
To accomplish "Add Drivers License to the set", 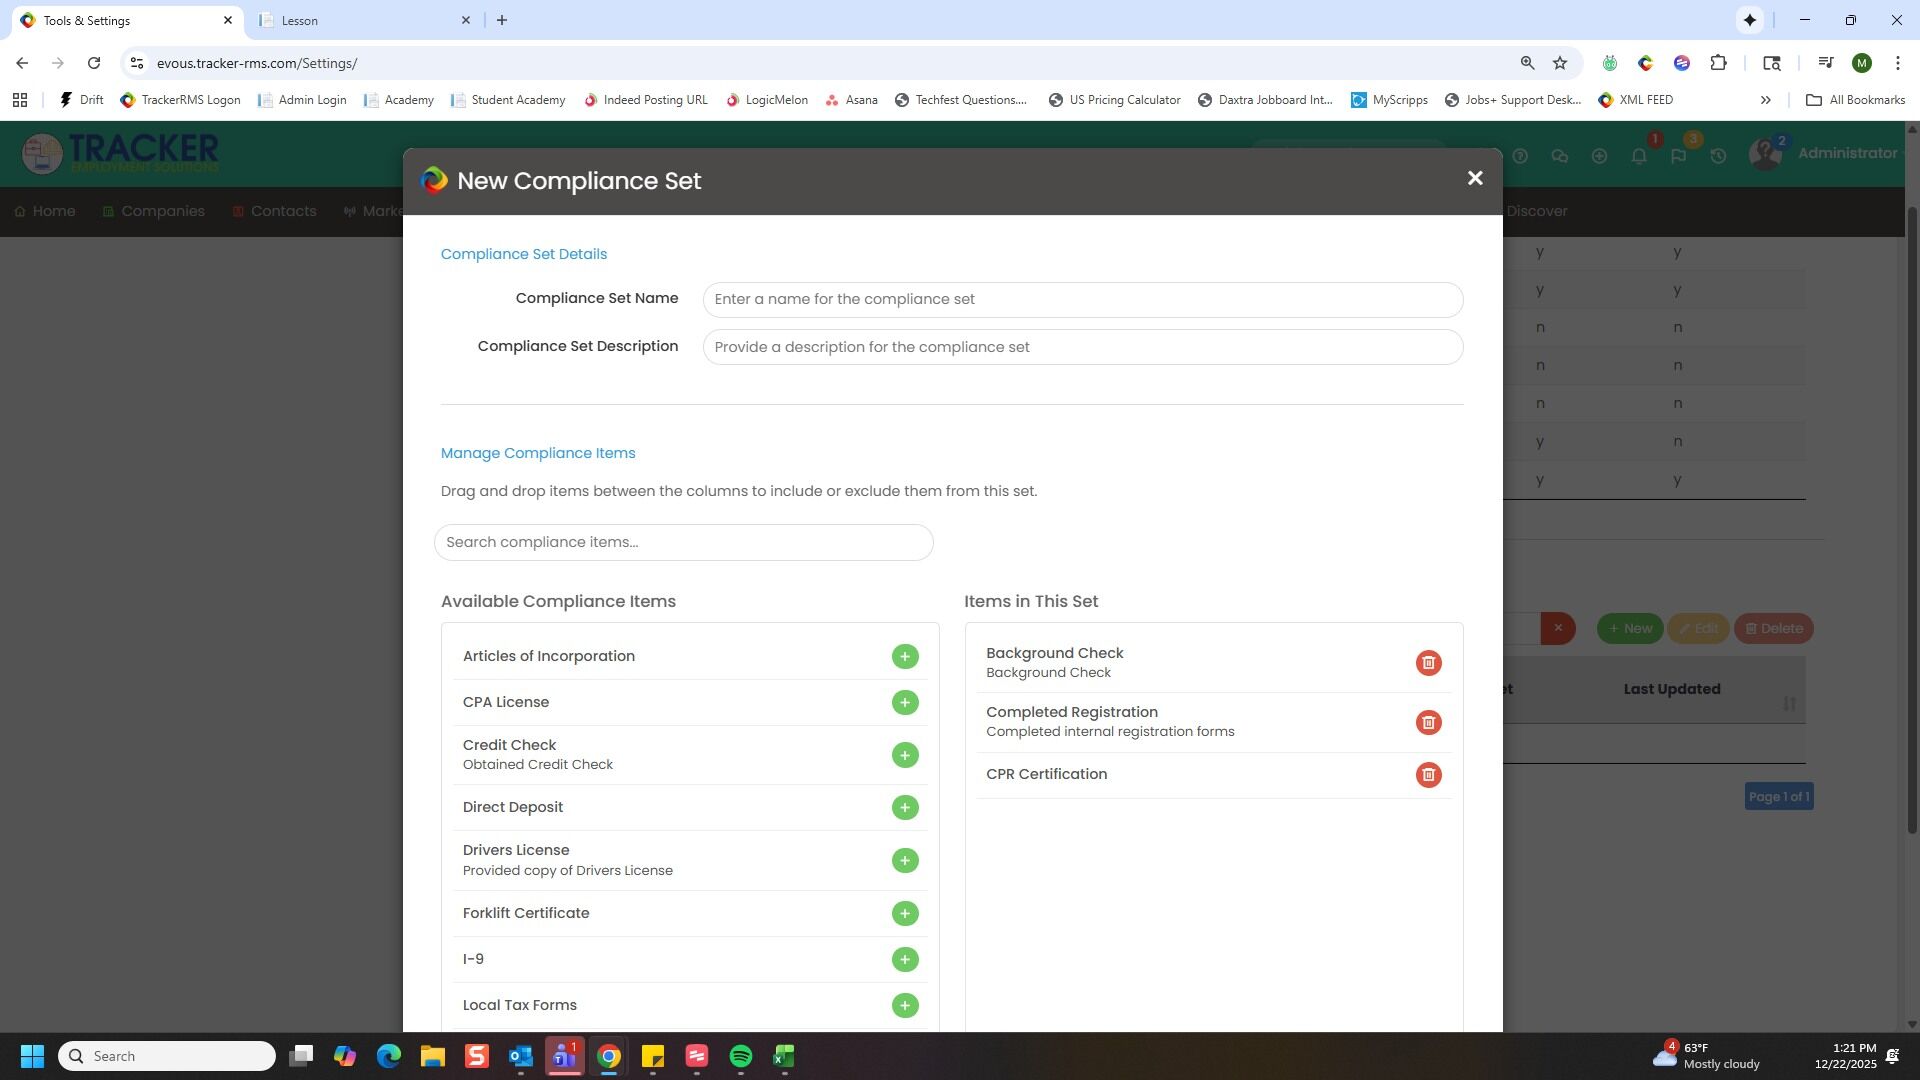I will tap(904, 861).
